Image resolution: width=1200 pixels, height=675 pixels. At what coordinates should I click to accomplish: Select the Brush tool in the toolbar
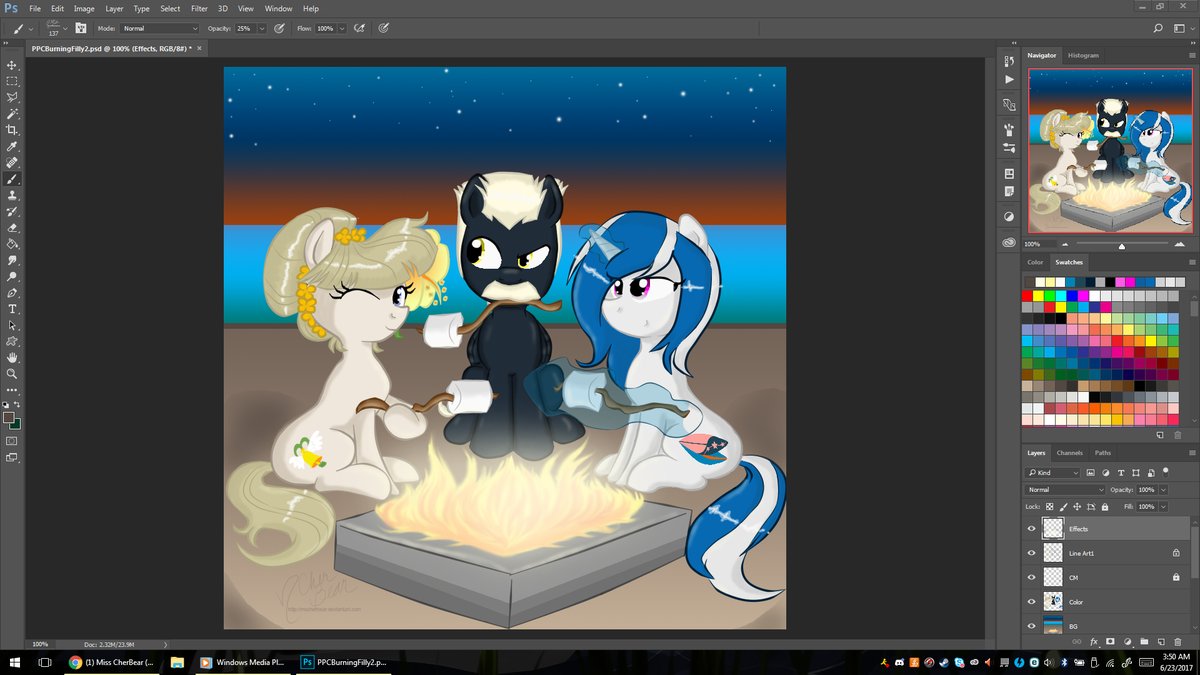(12, 179)
